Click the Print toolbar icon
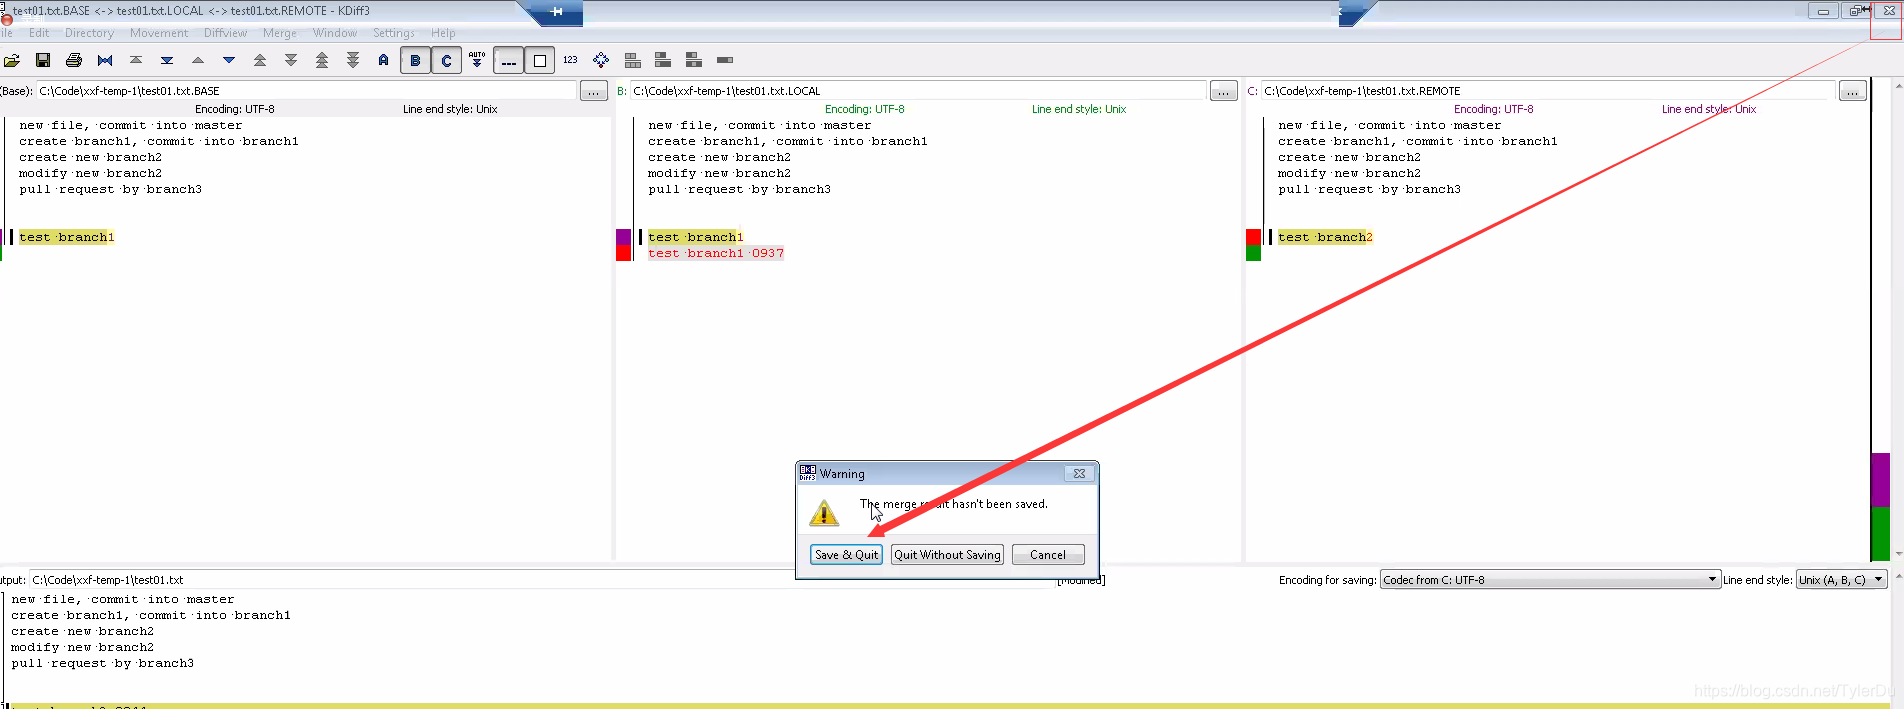Viewport: 1904px width, 709px height. 74,60
